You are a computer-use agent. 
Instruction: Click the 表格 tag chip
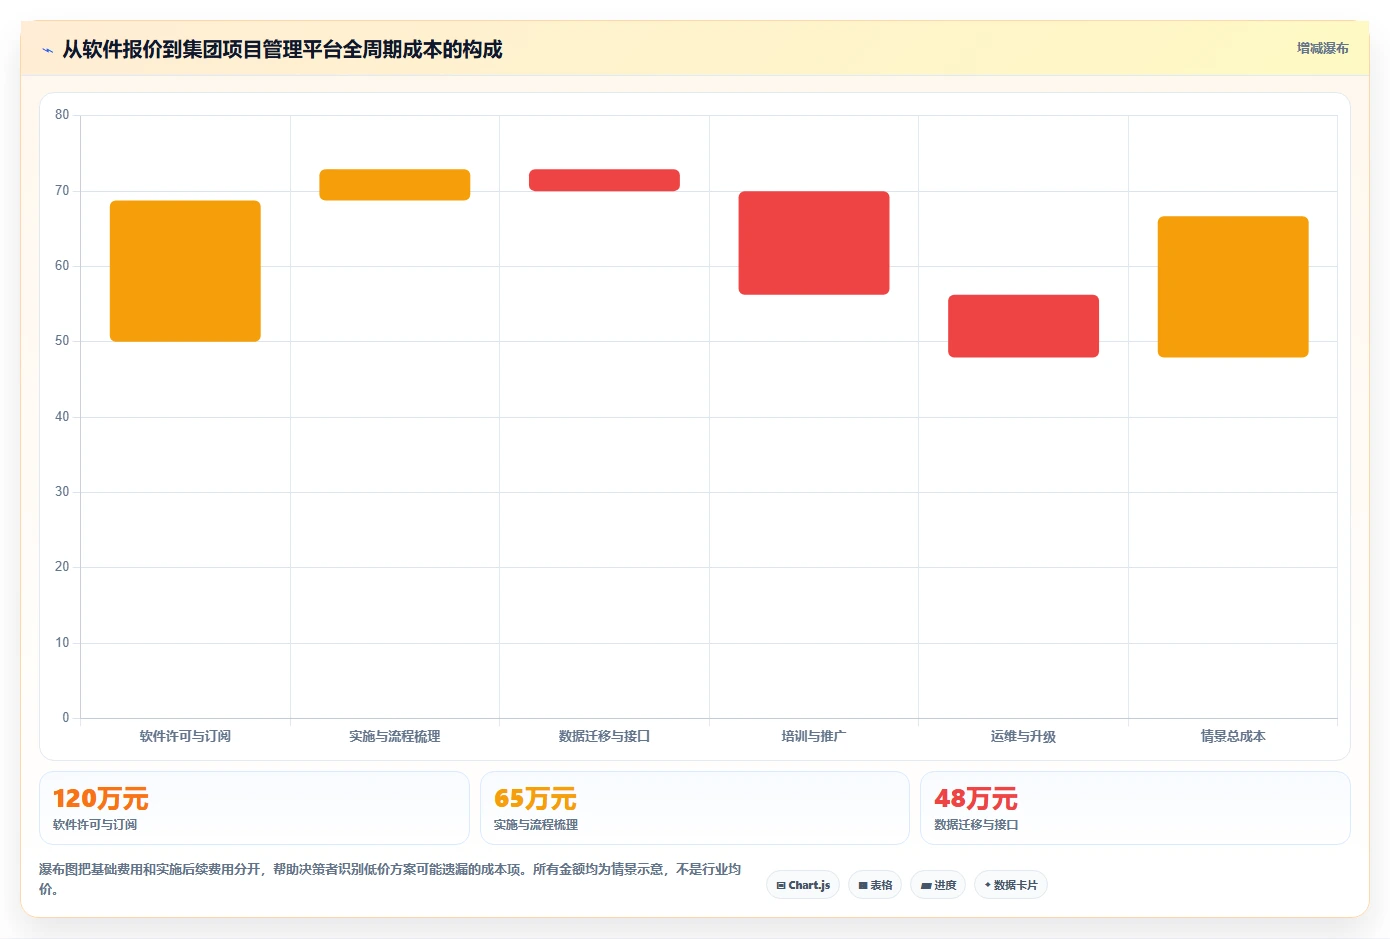click(x=875, y=885)
